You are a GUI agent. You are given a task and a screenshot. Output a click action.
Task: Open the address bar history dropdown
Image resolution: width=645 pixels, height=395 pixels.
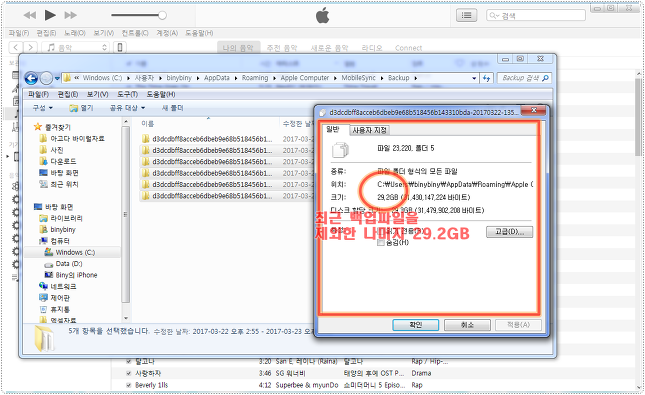pyautogui.click(x=474, y=78)
